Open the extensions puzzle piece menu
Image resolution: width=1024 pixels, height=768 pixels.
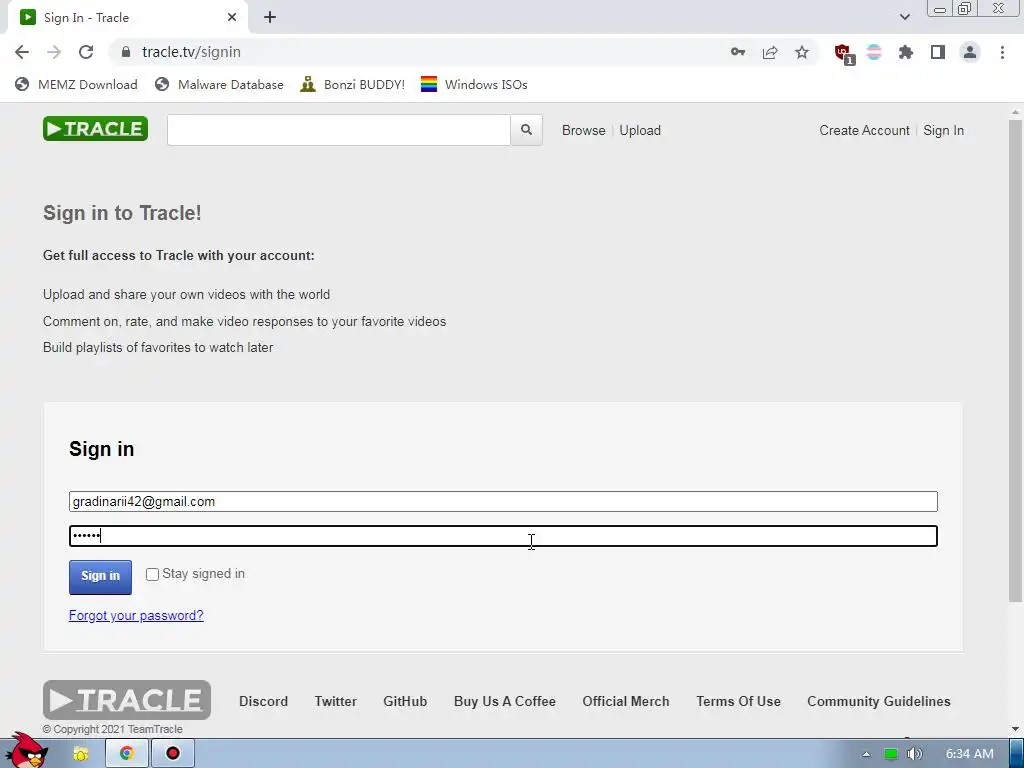906,52
